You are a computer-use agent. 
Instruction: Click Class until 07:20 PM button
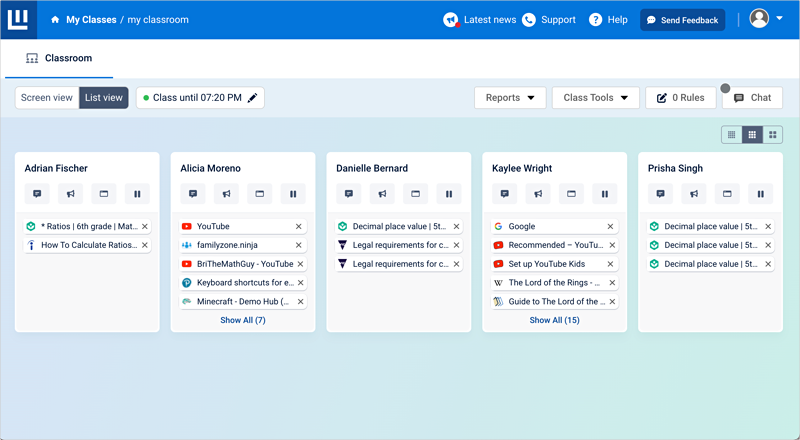[200, 97]
